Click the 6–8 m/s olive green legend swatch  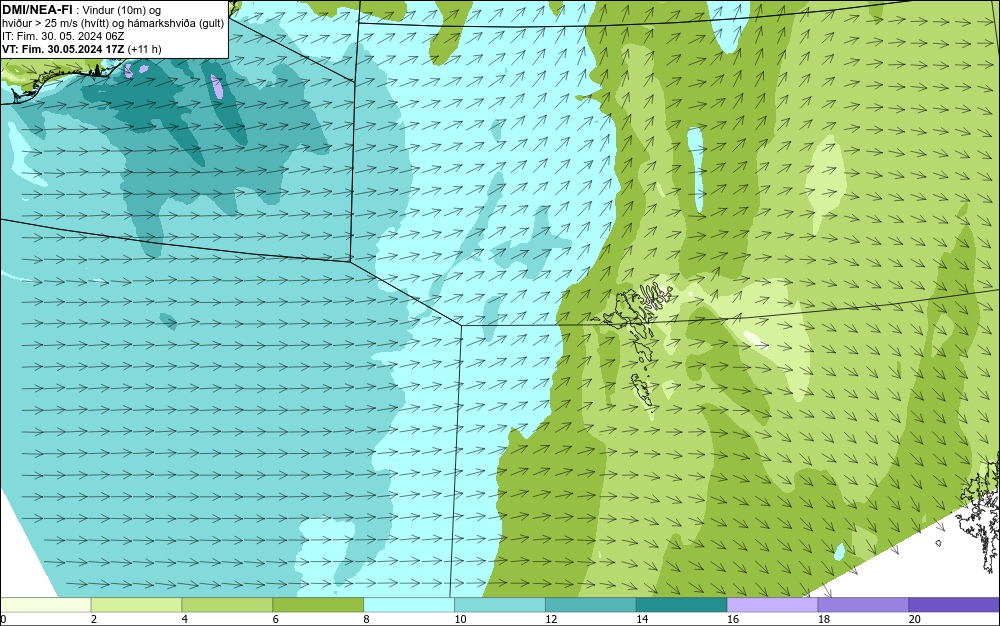(x=318, y=604)
